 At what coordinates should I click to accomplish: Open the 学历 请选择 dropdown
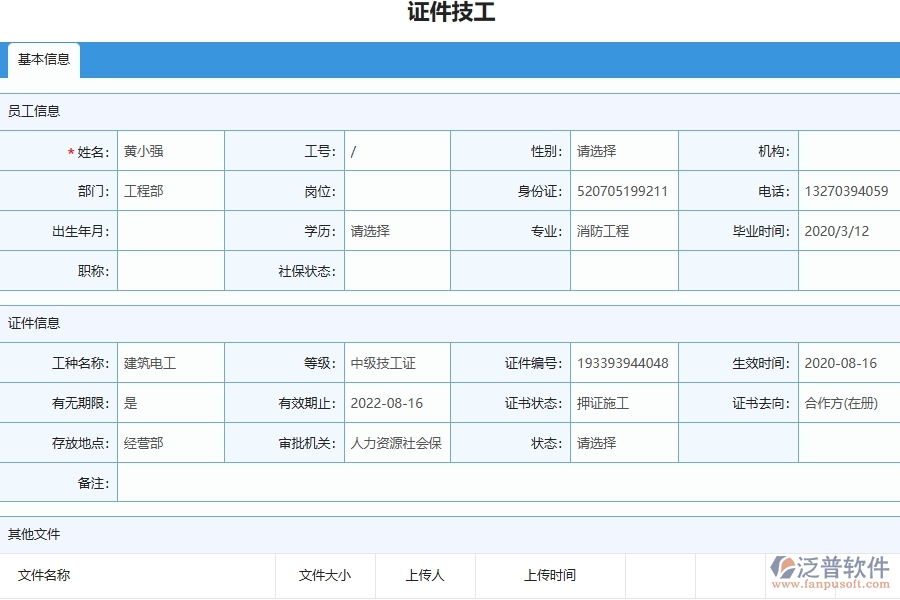(398, 231)
